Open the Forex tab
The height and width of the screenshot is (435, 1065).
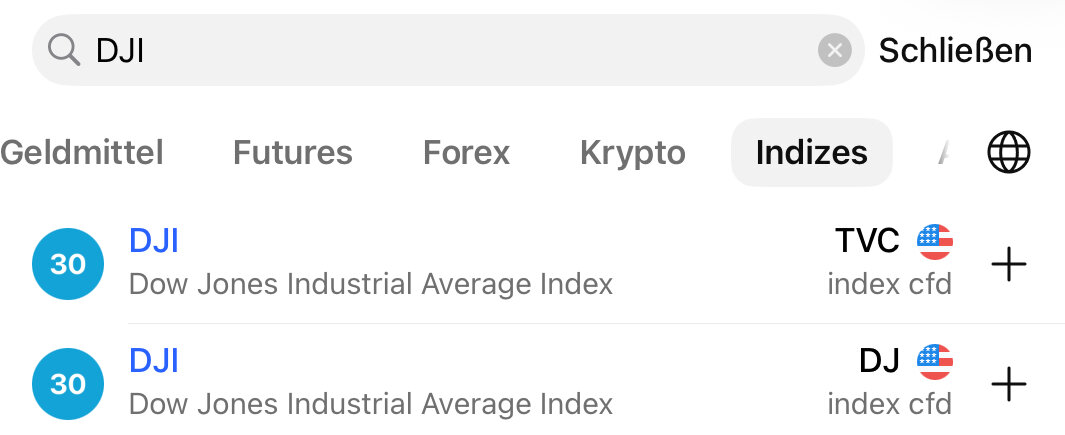[466, 152]
